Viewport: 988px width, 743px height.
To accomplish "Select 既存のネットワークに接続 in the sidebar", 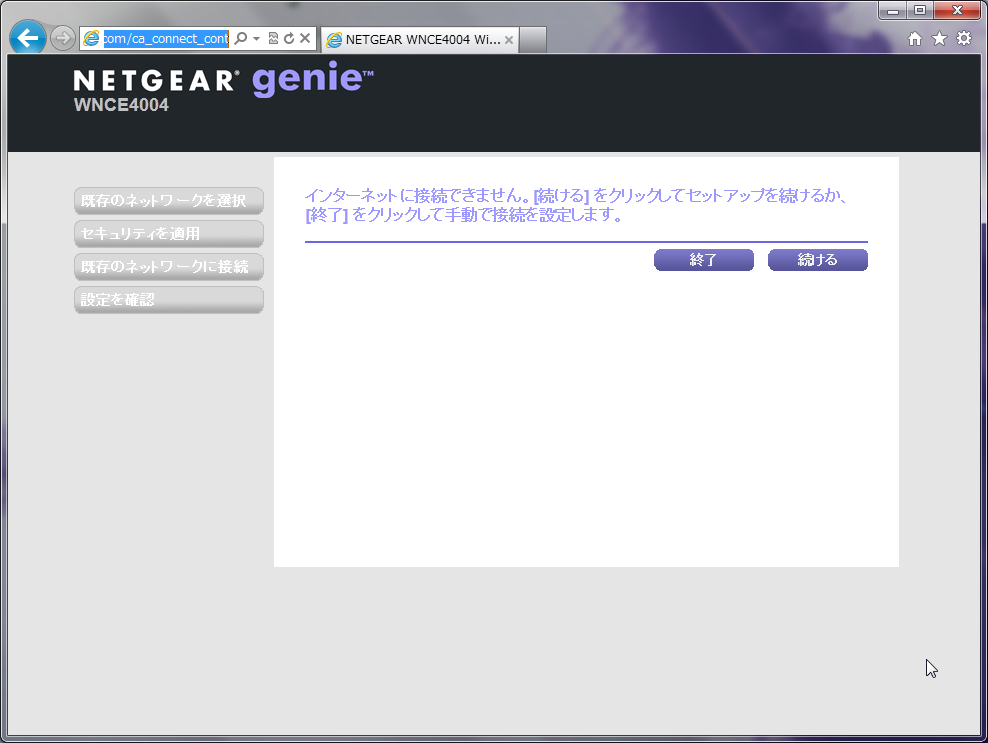I will click(x=168, y=267).
